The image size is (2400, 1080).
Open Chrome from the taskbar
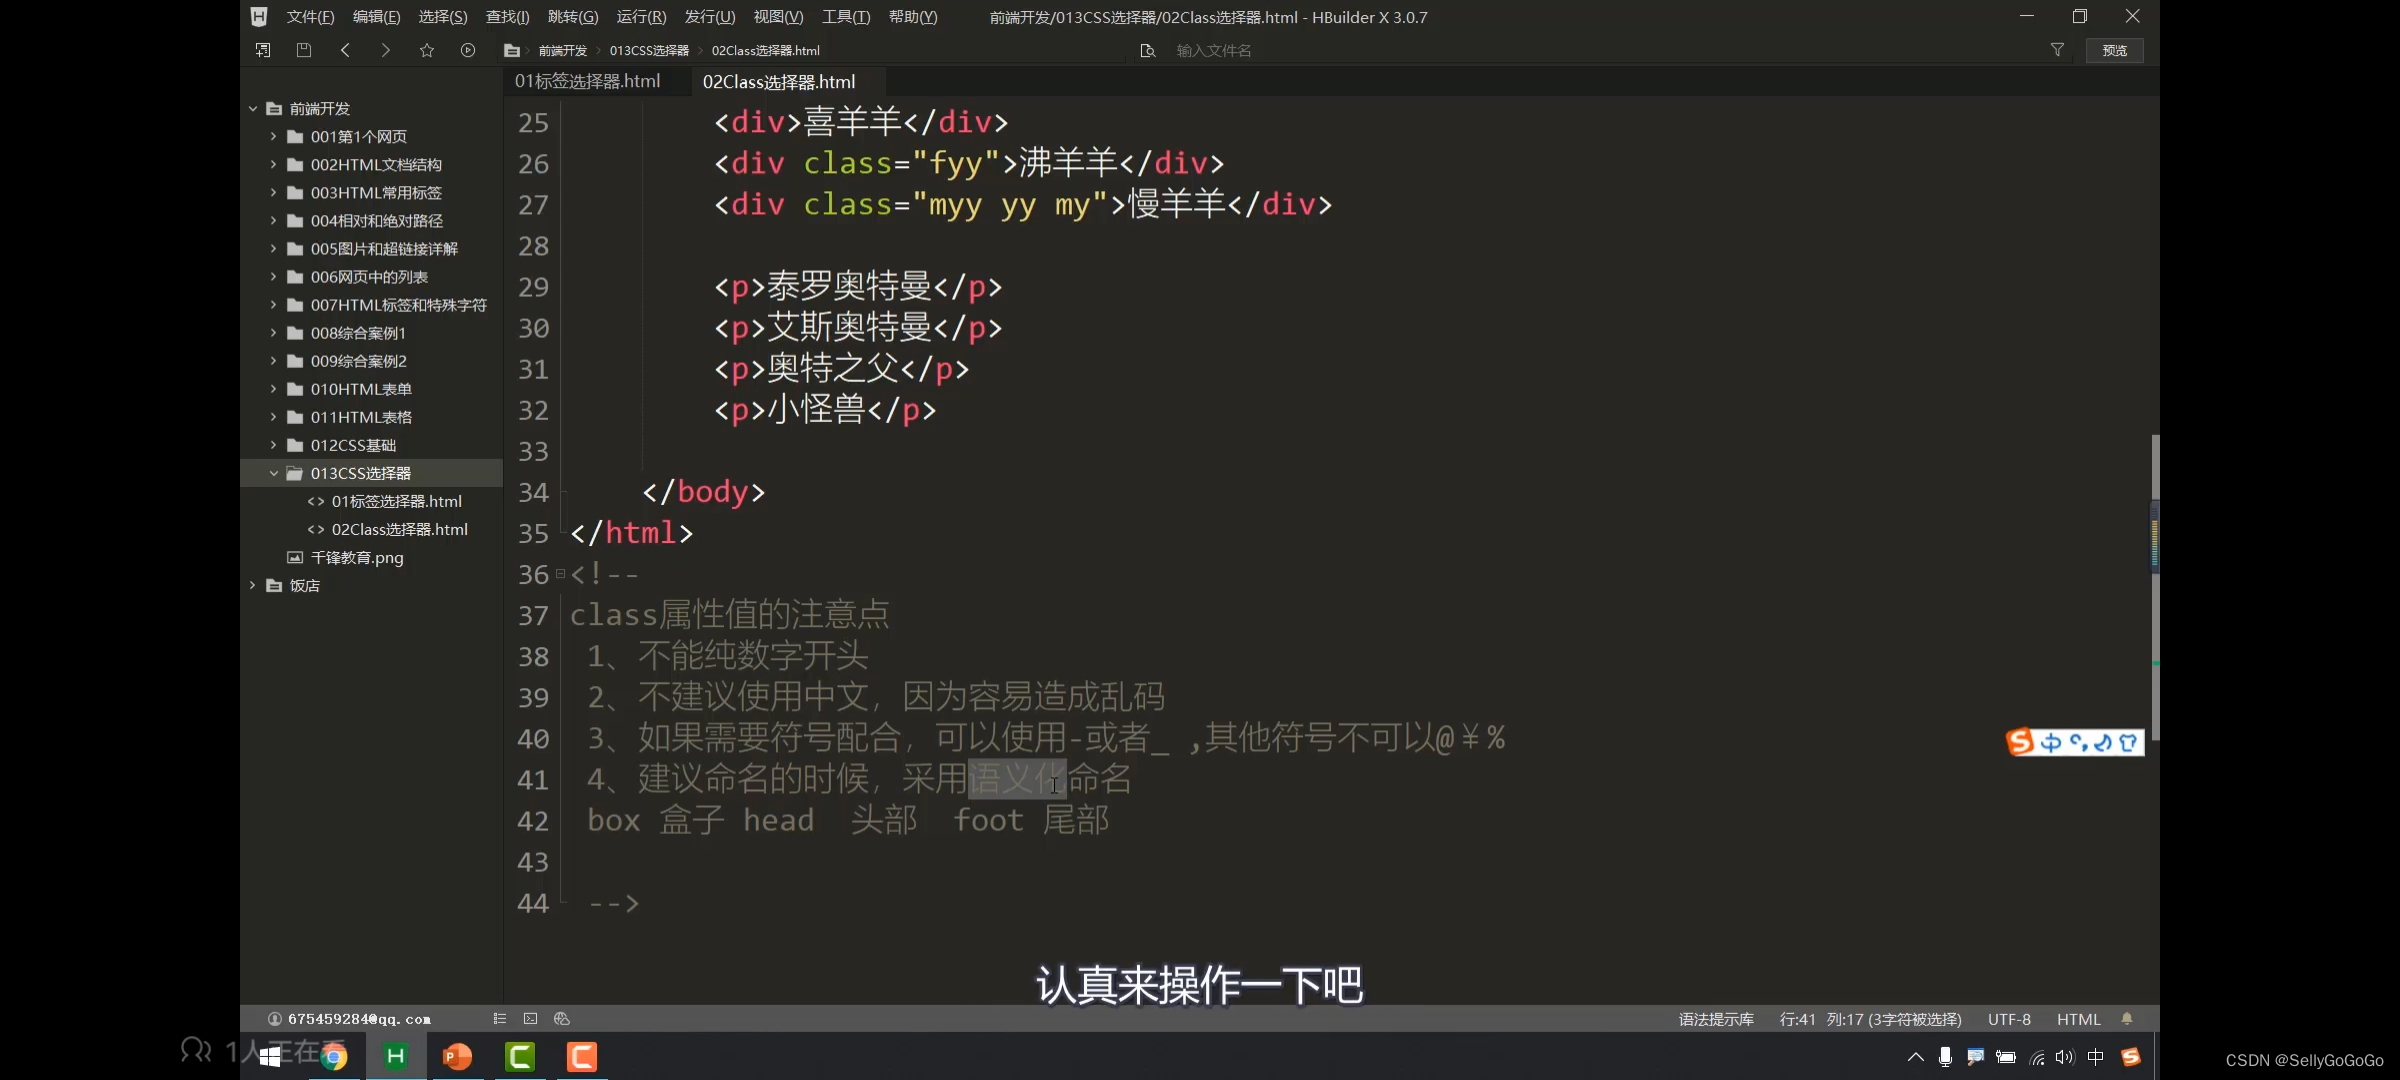click(x=333, y=1057)
